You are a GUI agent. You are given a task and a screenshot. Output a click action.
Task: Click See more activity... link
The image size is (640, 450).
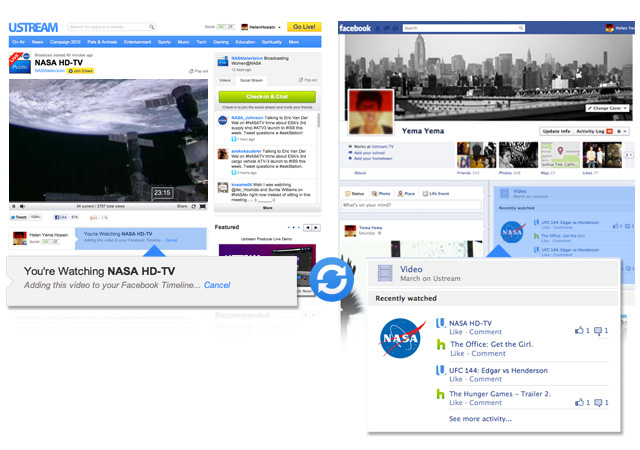480,419
